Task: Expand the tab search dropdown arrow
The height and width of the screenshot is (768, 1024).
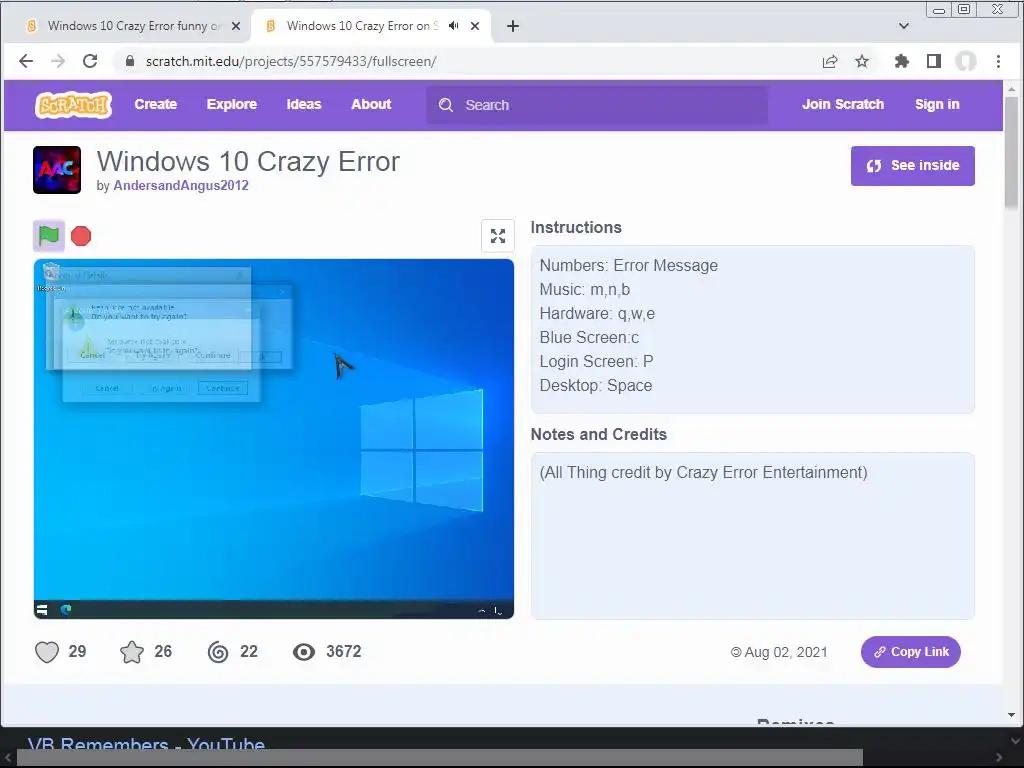Action: (x=904, y=26)
